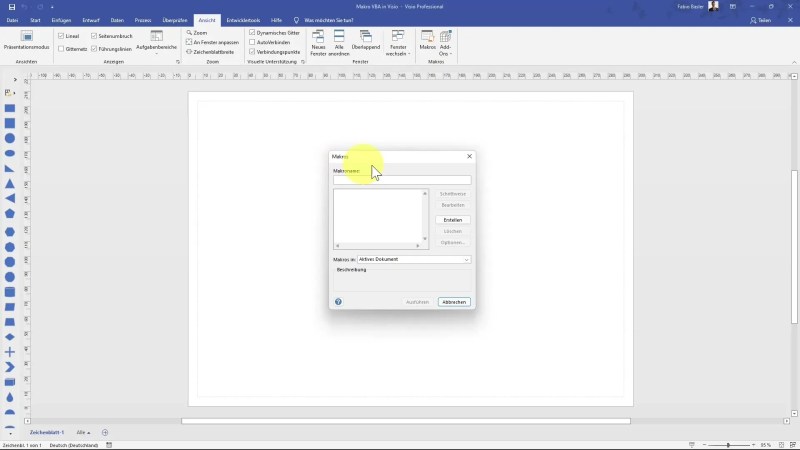Select the Zeichenblatt-1 page tab
This screenshot has height=450, width=800.
[46, 433]
